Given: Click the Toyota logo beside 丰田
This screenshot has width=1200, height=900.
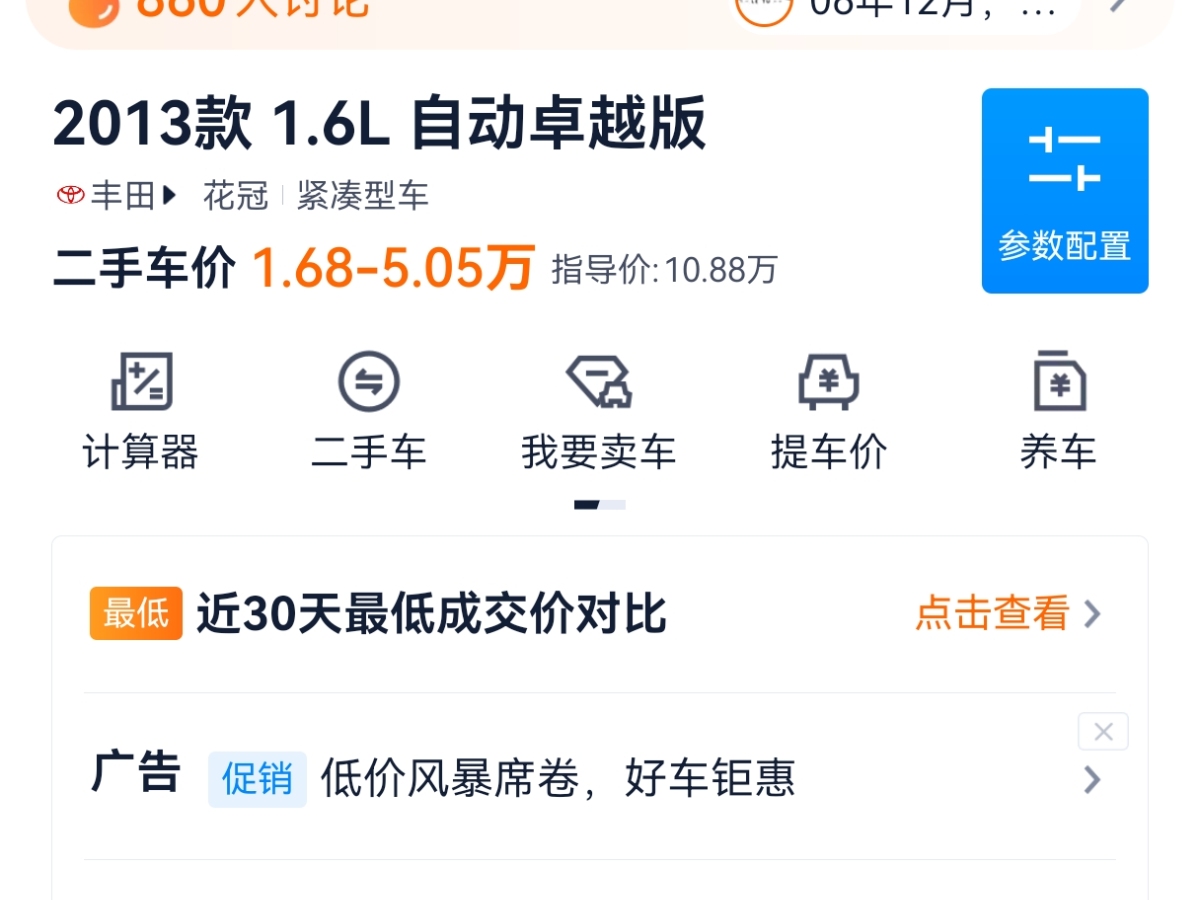Looking at the screenshot, I should point(70,195).
